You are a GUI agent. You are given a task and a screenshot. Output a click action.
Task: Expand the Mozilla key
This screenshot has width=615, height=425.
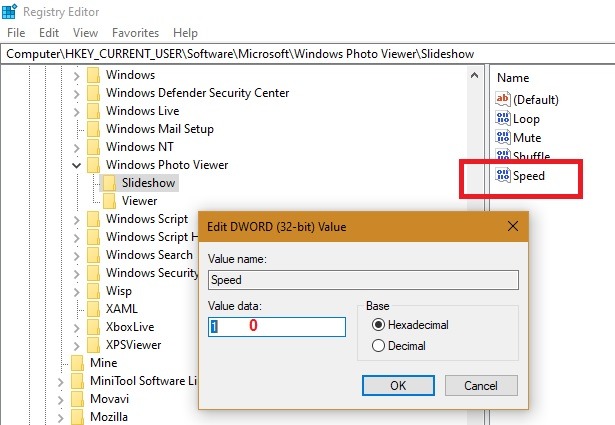coord(60,418)
